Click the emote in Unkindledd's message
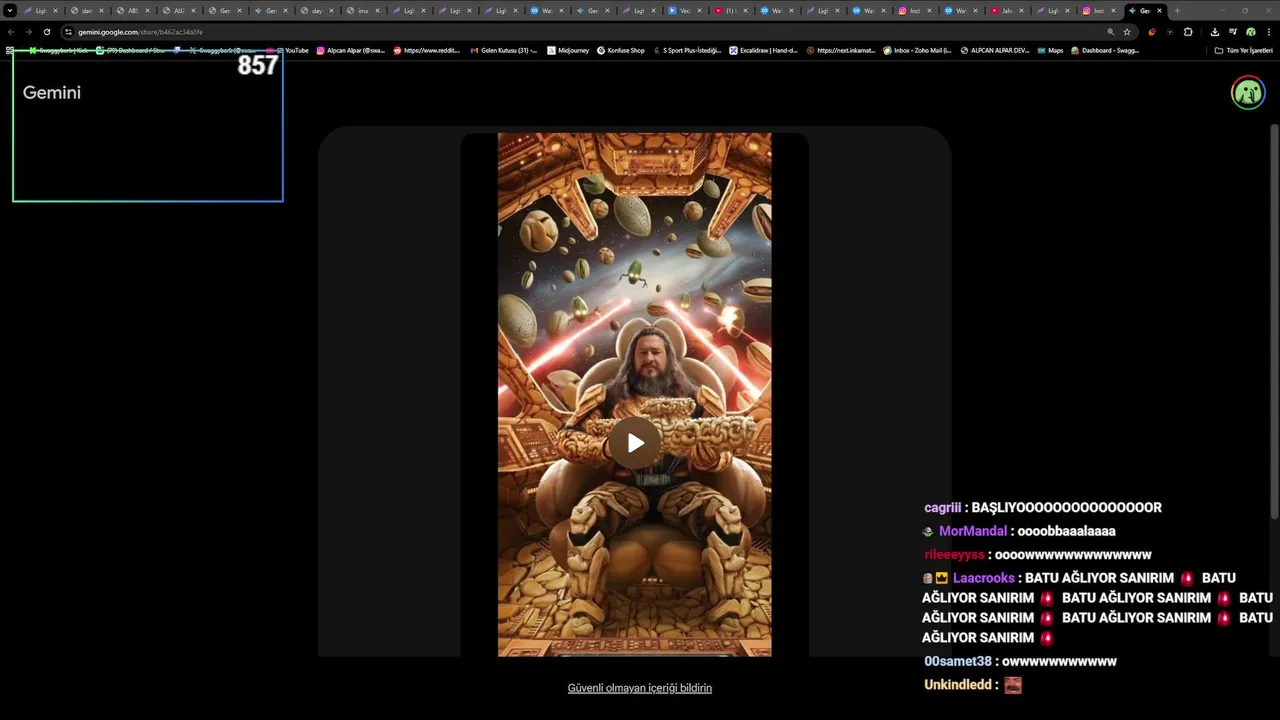The height and width of the screenshot is (720, 1280). click(1013, 685)
